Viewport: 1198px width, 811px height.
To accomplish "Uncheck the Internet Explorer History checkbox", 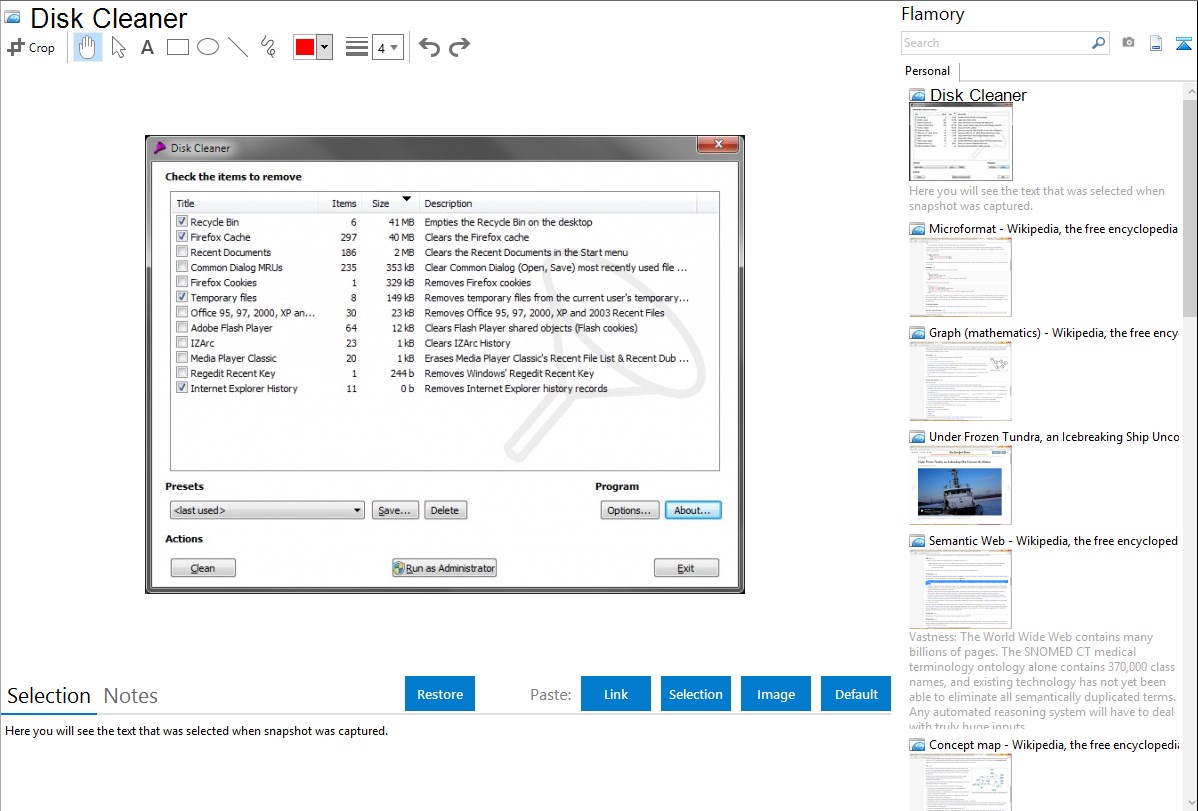I will 182,388.
